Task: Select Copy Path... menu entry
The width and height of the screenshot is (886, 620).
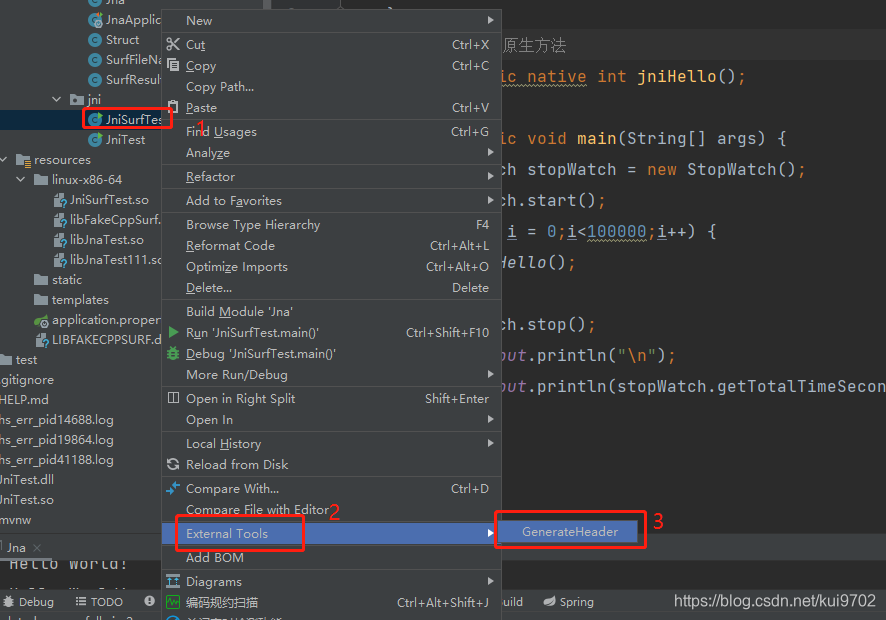Action: coord(331,86)
